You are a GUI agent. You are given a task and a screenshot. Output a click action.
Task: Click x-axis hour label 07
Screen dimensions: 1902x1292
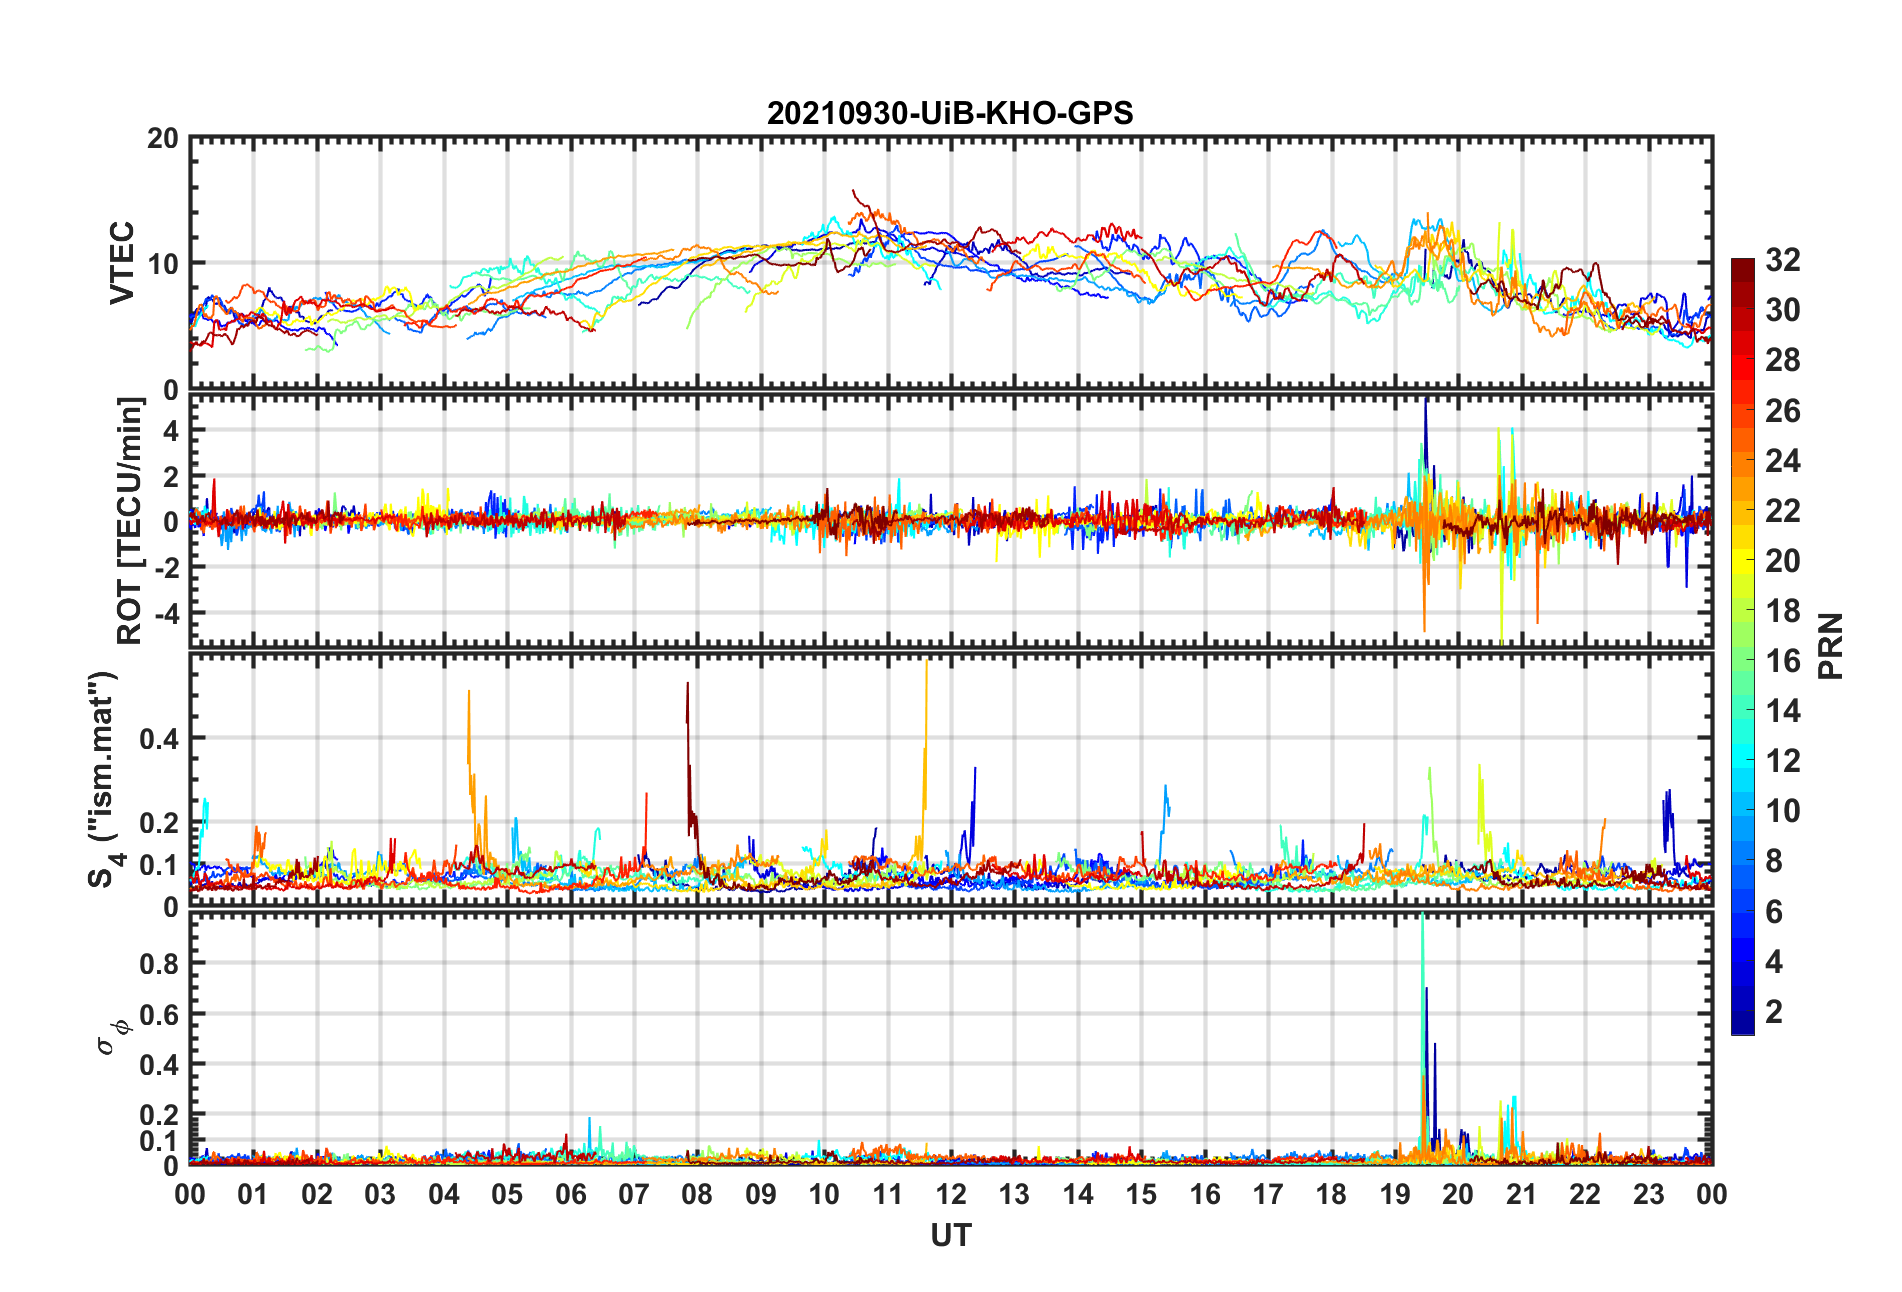tap(634, 1194)
